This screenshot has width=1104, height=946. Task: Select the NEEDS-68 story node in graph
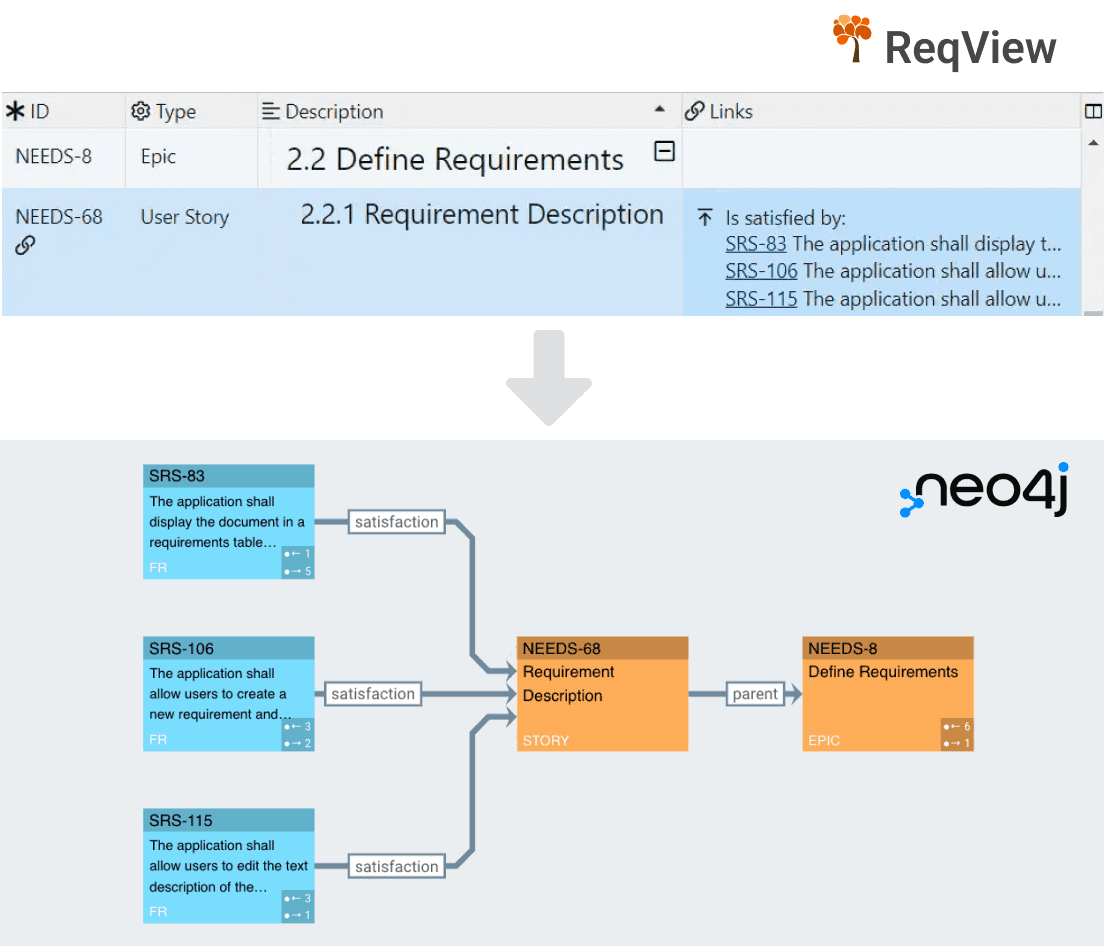click(x=602, y=694)
